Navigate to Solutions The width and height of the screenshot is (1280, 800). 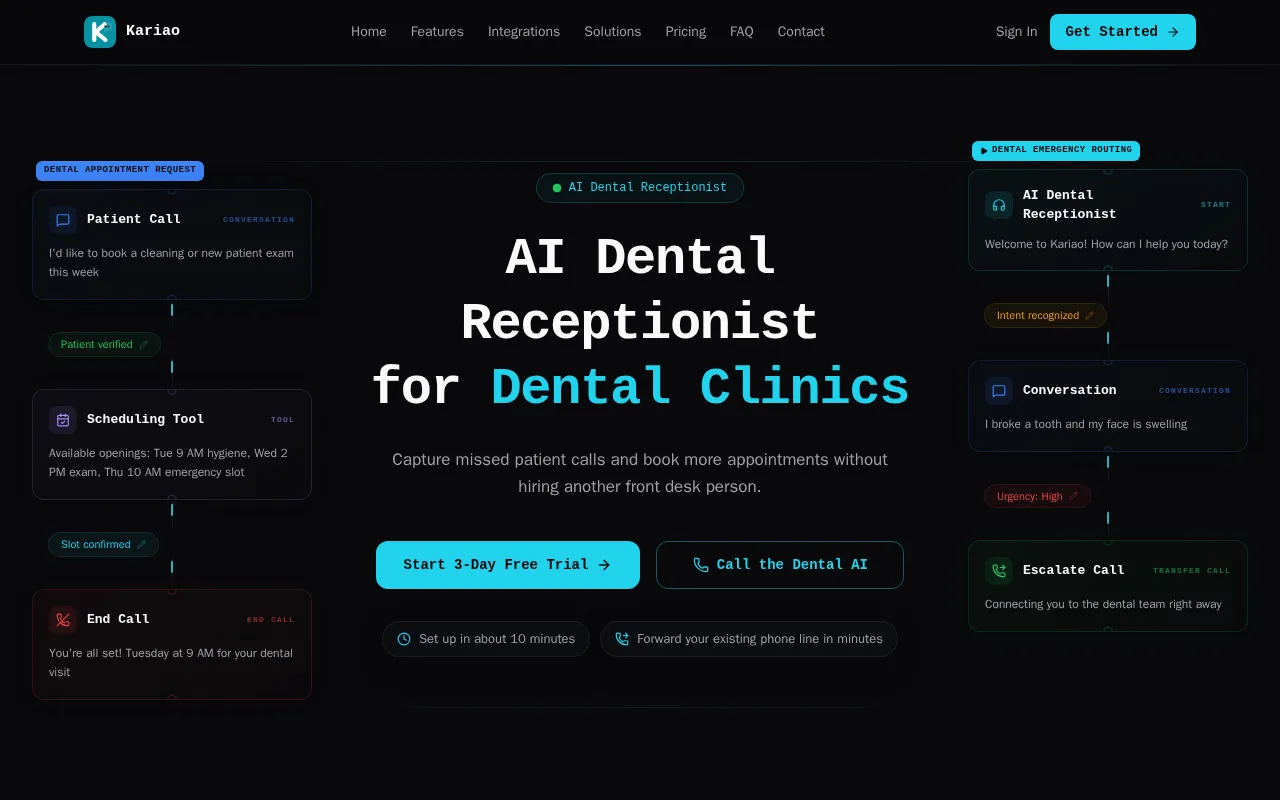coord(613,32)
